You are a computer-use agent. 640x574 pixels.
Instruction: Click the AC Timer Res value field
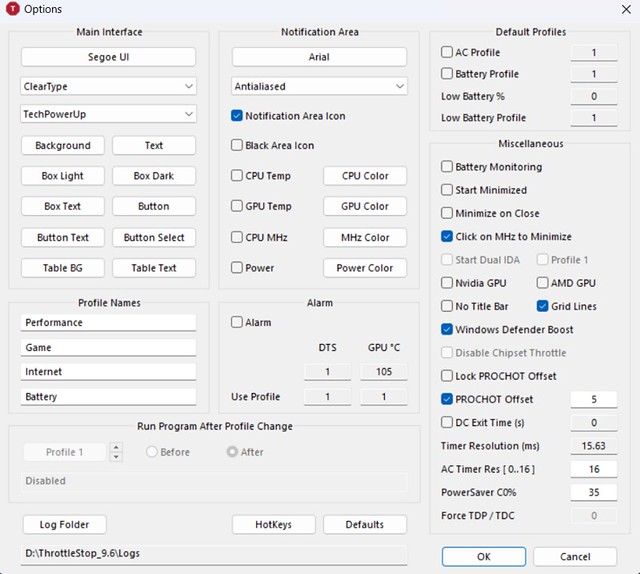click(594, 469)
